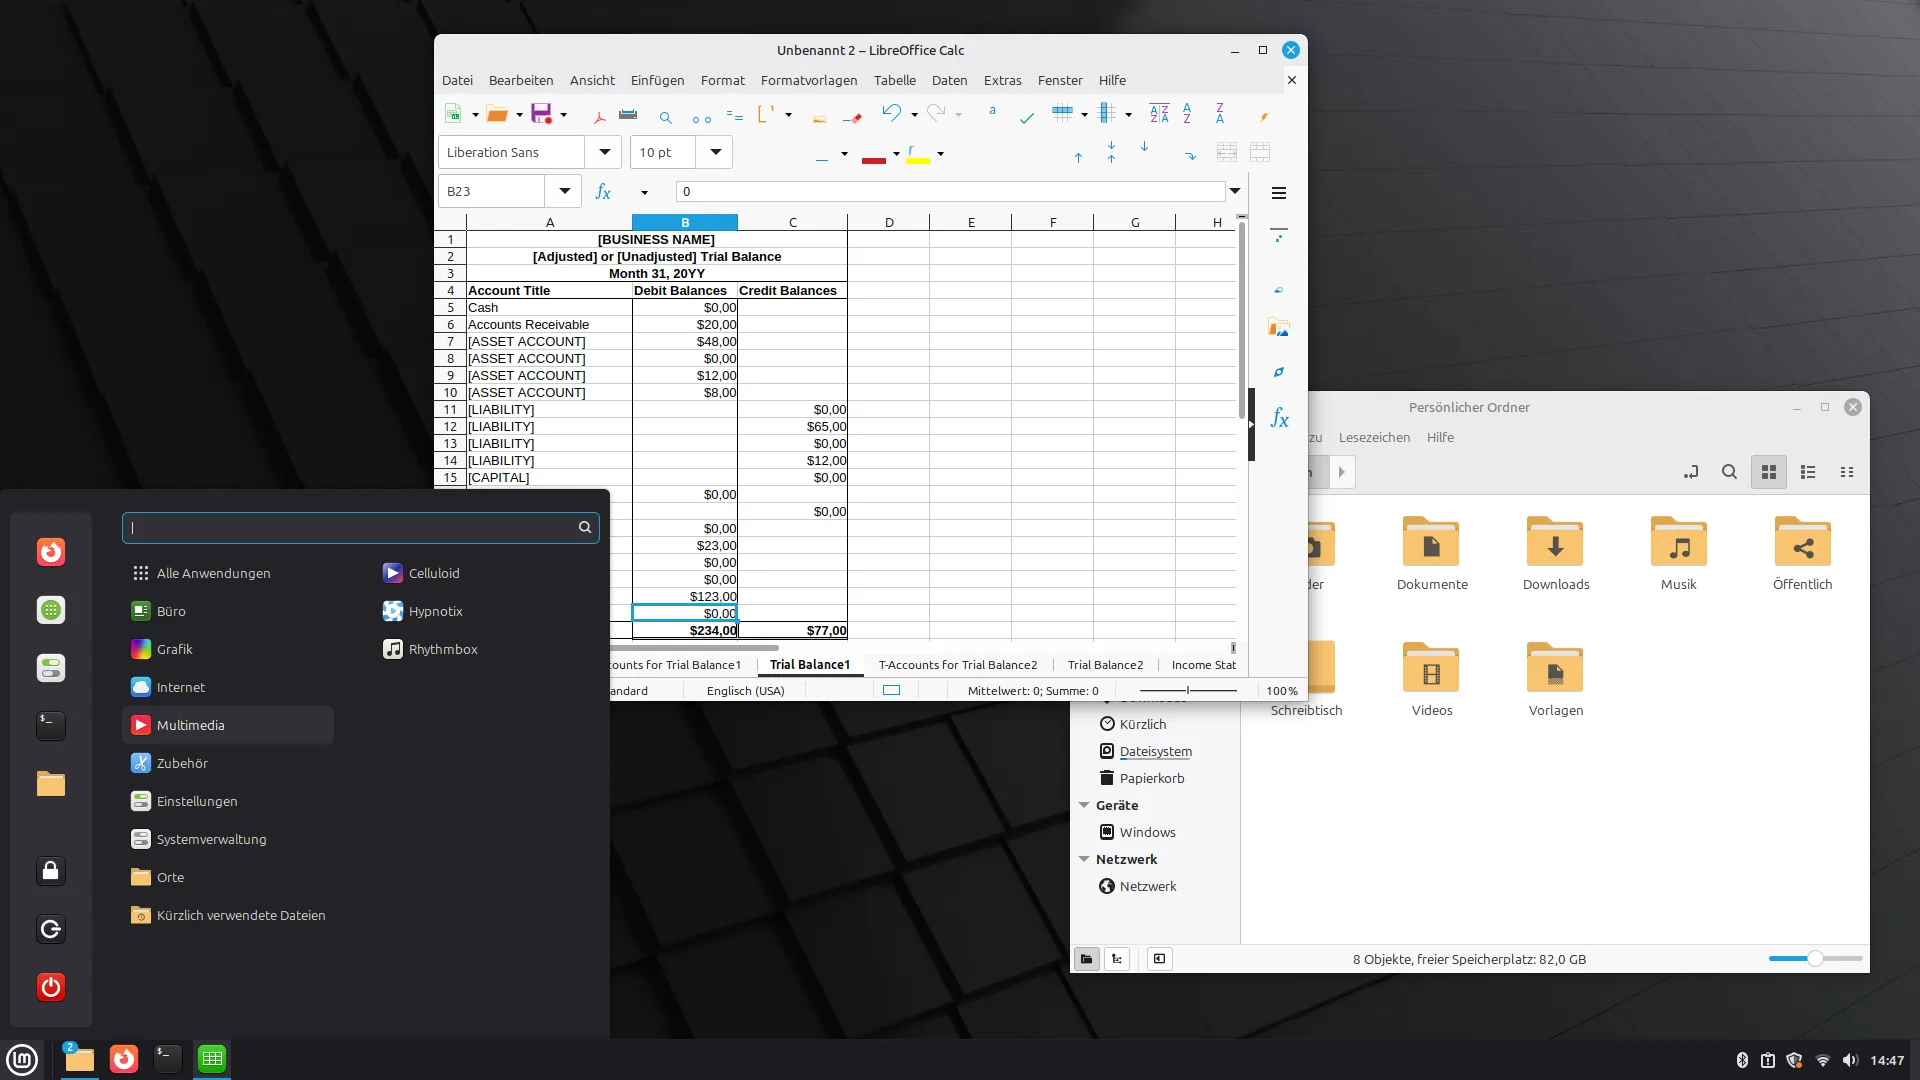Open the Function Wizard fx icon
The width and height of the screenshot is (1920, 1080).
click(x=603, y=192)
